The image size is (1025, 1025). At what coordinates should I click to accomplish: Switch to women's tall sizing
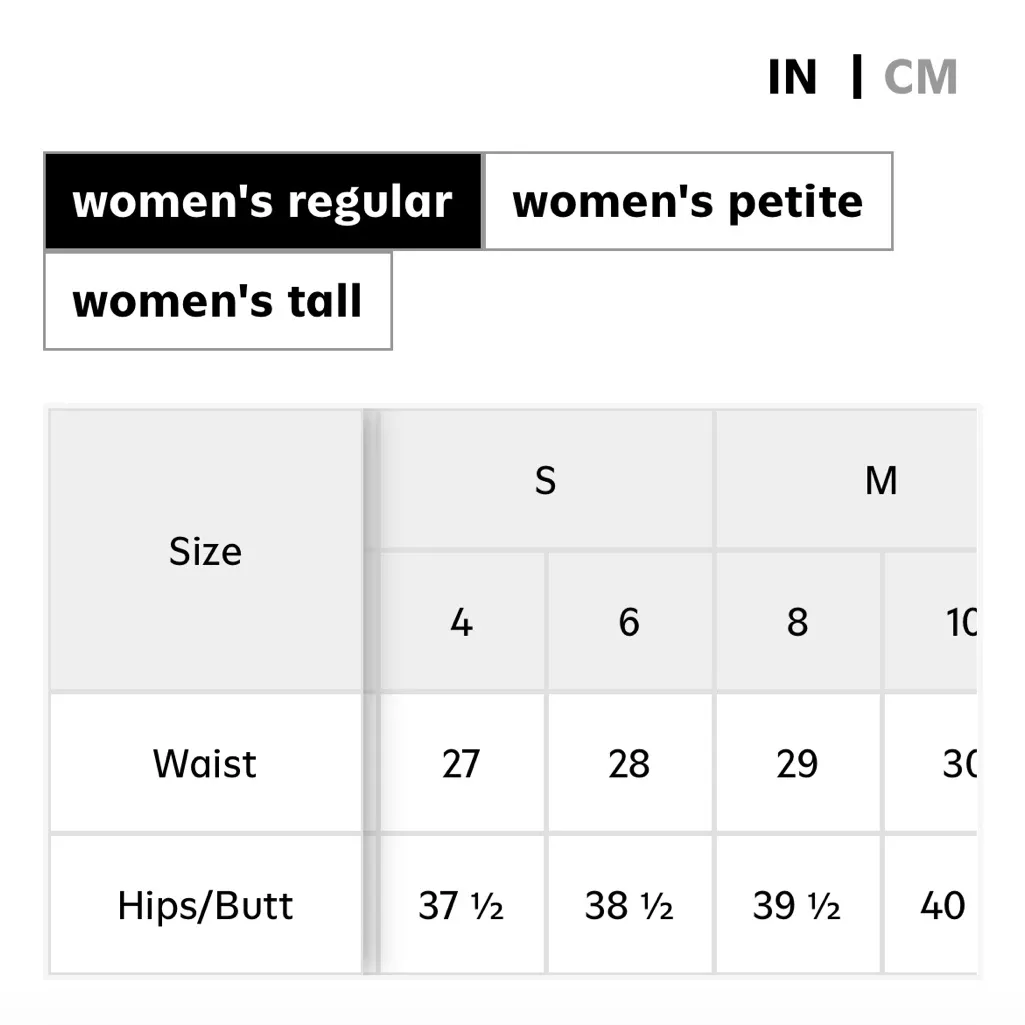[x=217, y=301]
